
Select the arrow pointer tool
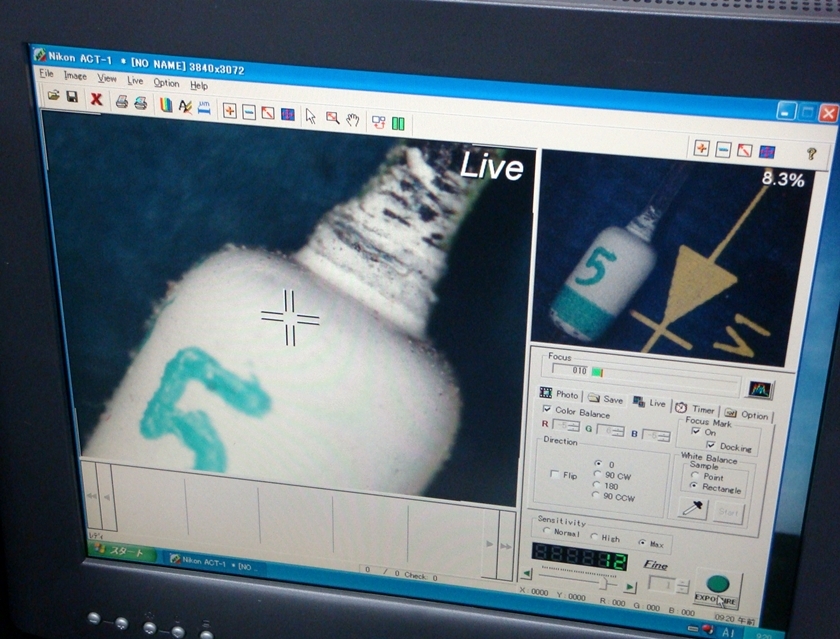(310, 116)
